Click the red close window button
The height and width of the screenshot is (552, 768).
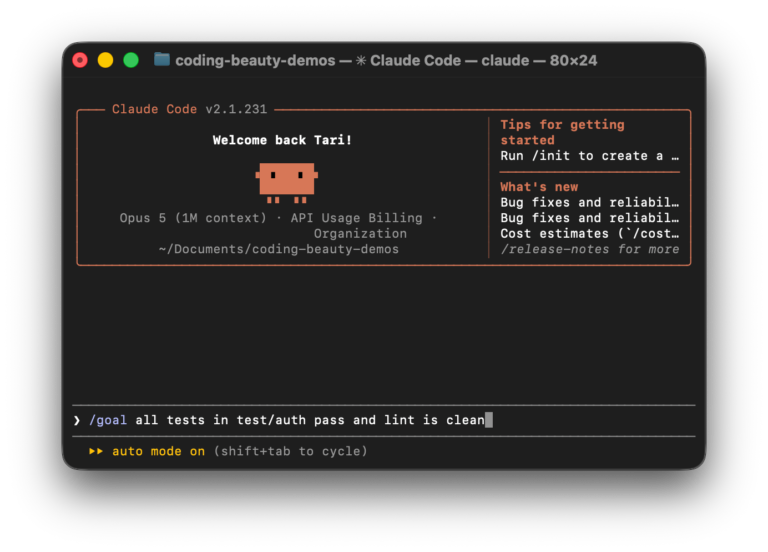pos(80,60)
